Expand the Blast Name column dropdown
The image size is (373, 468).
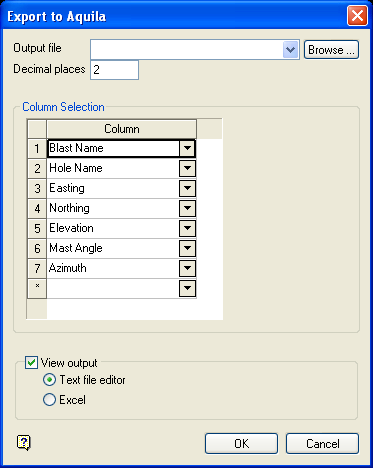tap(187, 148)
